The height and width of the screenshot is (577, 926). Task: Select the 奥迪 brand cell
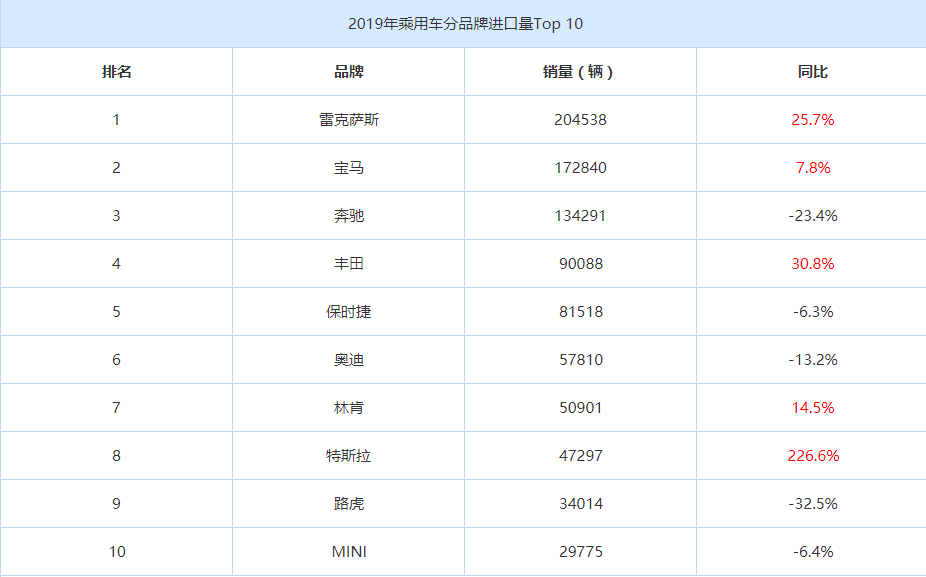click(348, 360)
